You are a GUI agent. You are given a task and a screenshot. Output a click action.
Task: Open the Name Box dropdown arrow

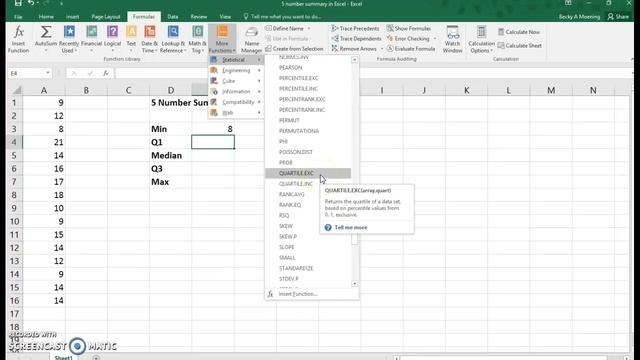(x=48, y=73)
